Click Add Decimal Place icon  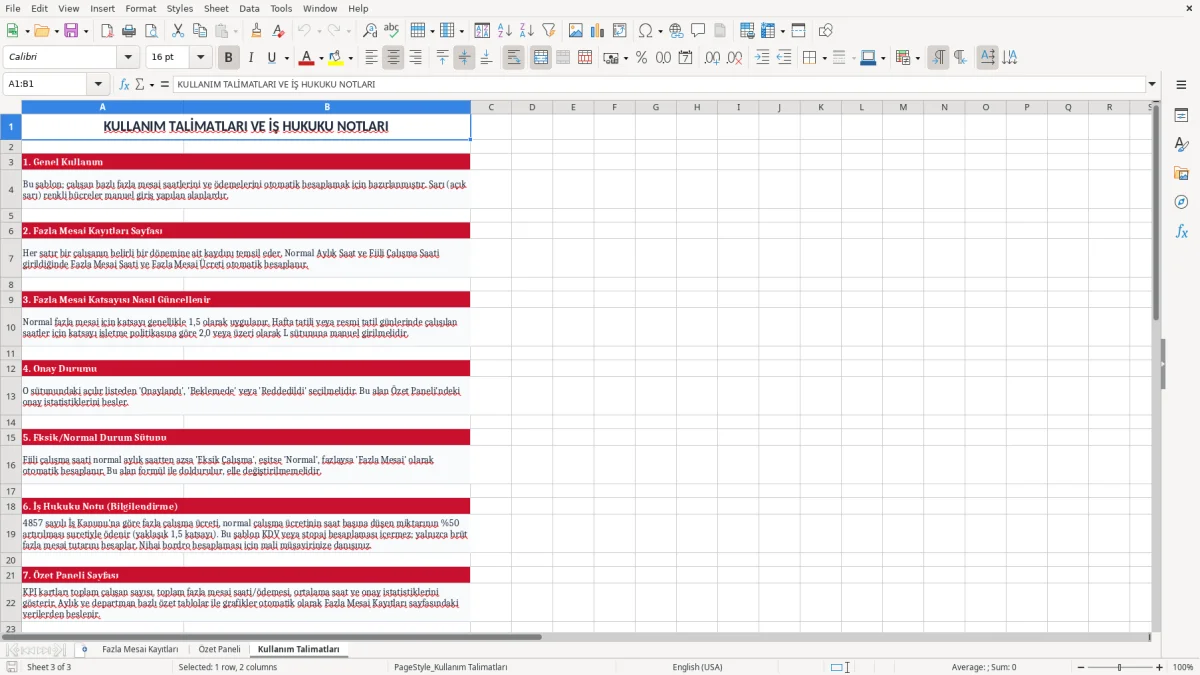712,58
